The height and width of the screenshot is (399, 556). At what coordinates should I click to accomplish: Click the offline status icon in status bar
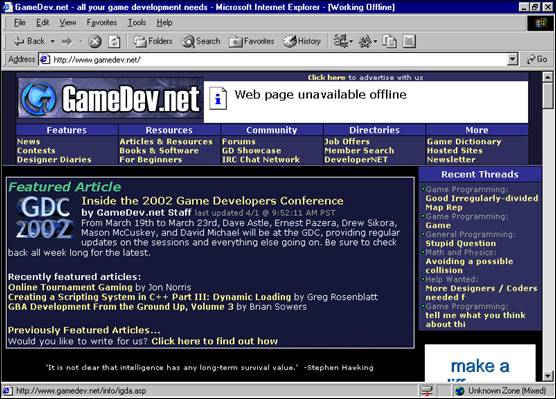pos(426,390)
